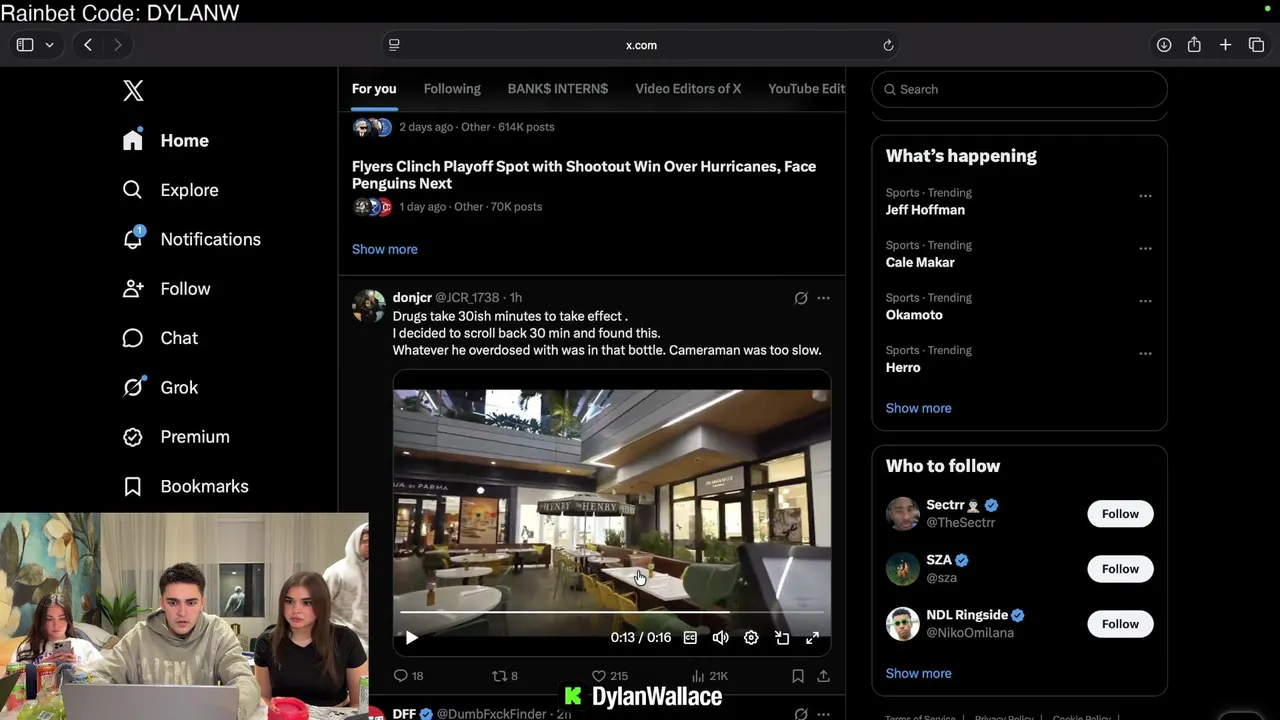Play the video in donjcr's post
The height and width of the screenshot is (720, 1280).
pyautogui.click(x=411, y=638)
